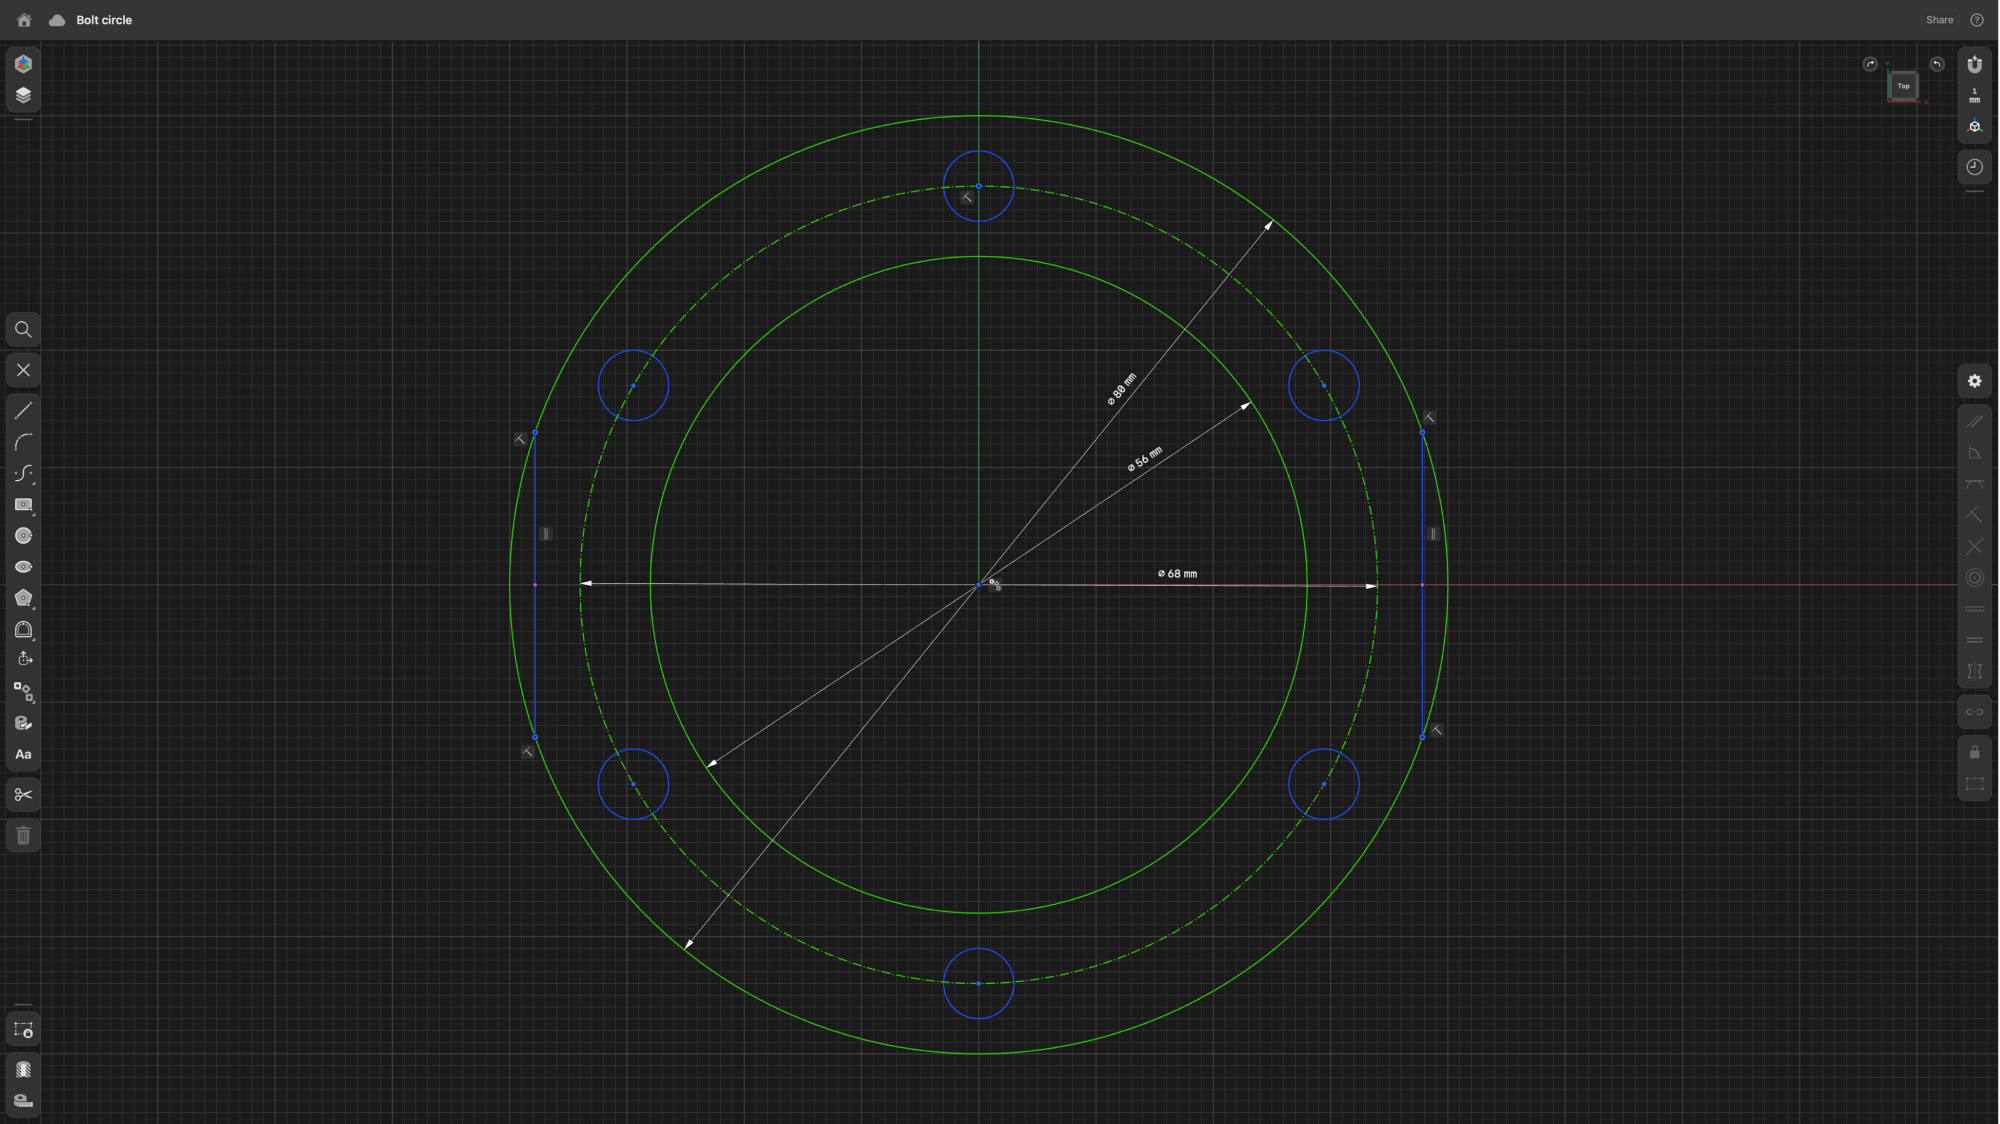The image size is (2000, 1124).
Task: Click the ⌀ 68 mm dimension label
Action: [x=1177, y=574]
